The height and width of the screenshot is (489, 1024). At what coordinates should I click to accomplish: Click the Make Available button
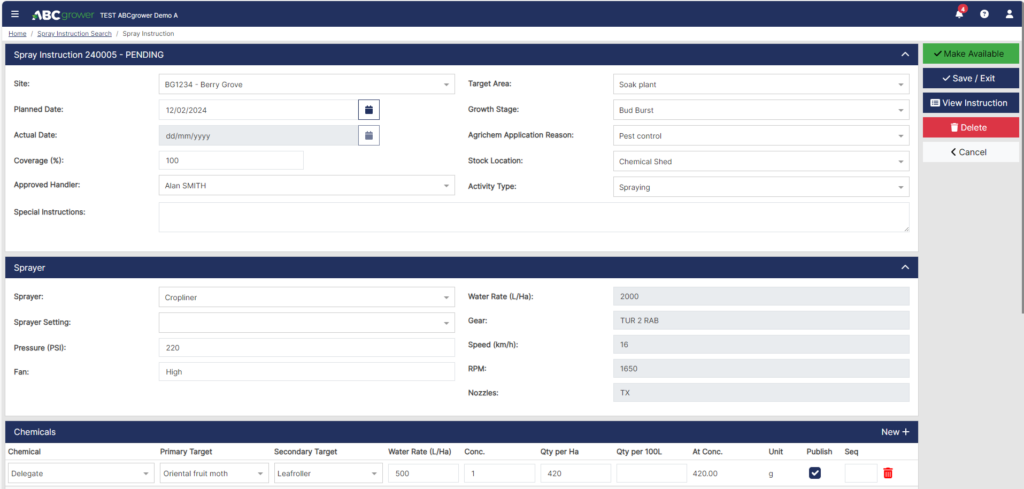pos(970,54)
